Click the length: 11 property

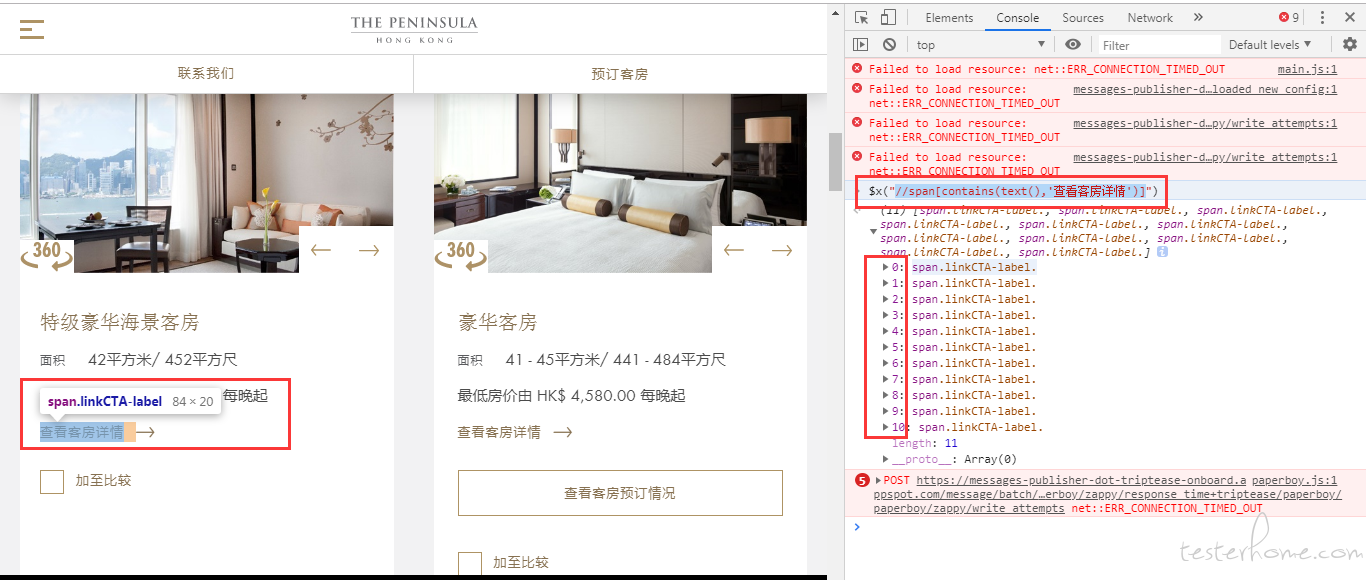pos(924,443)
